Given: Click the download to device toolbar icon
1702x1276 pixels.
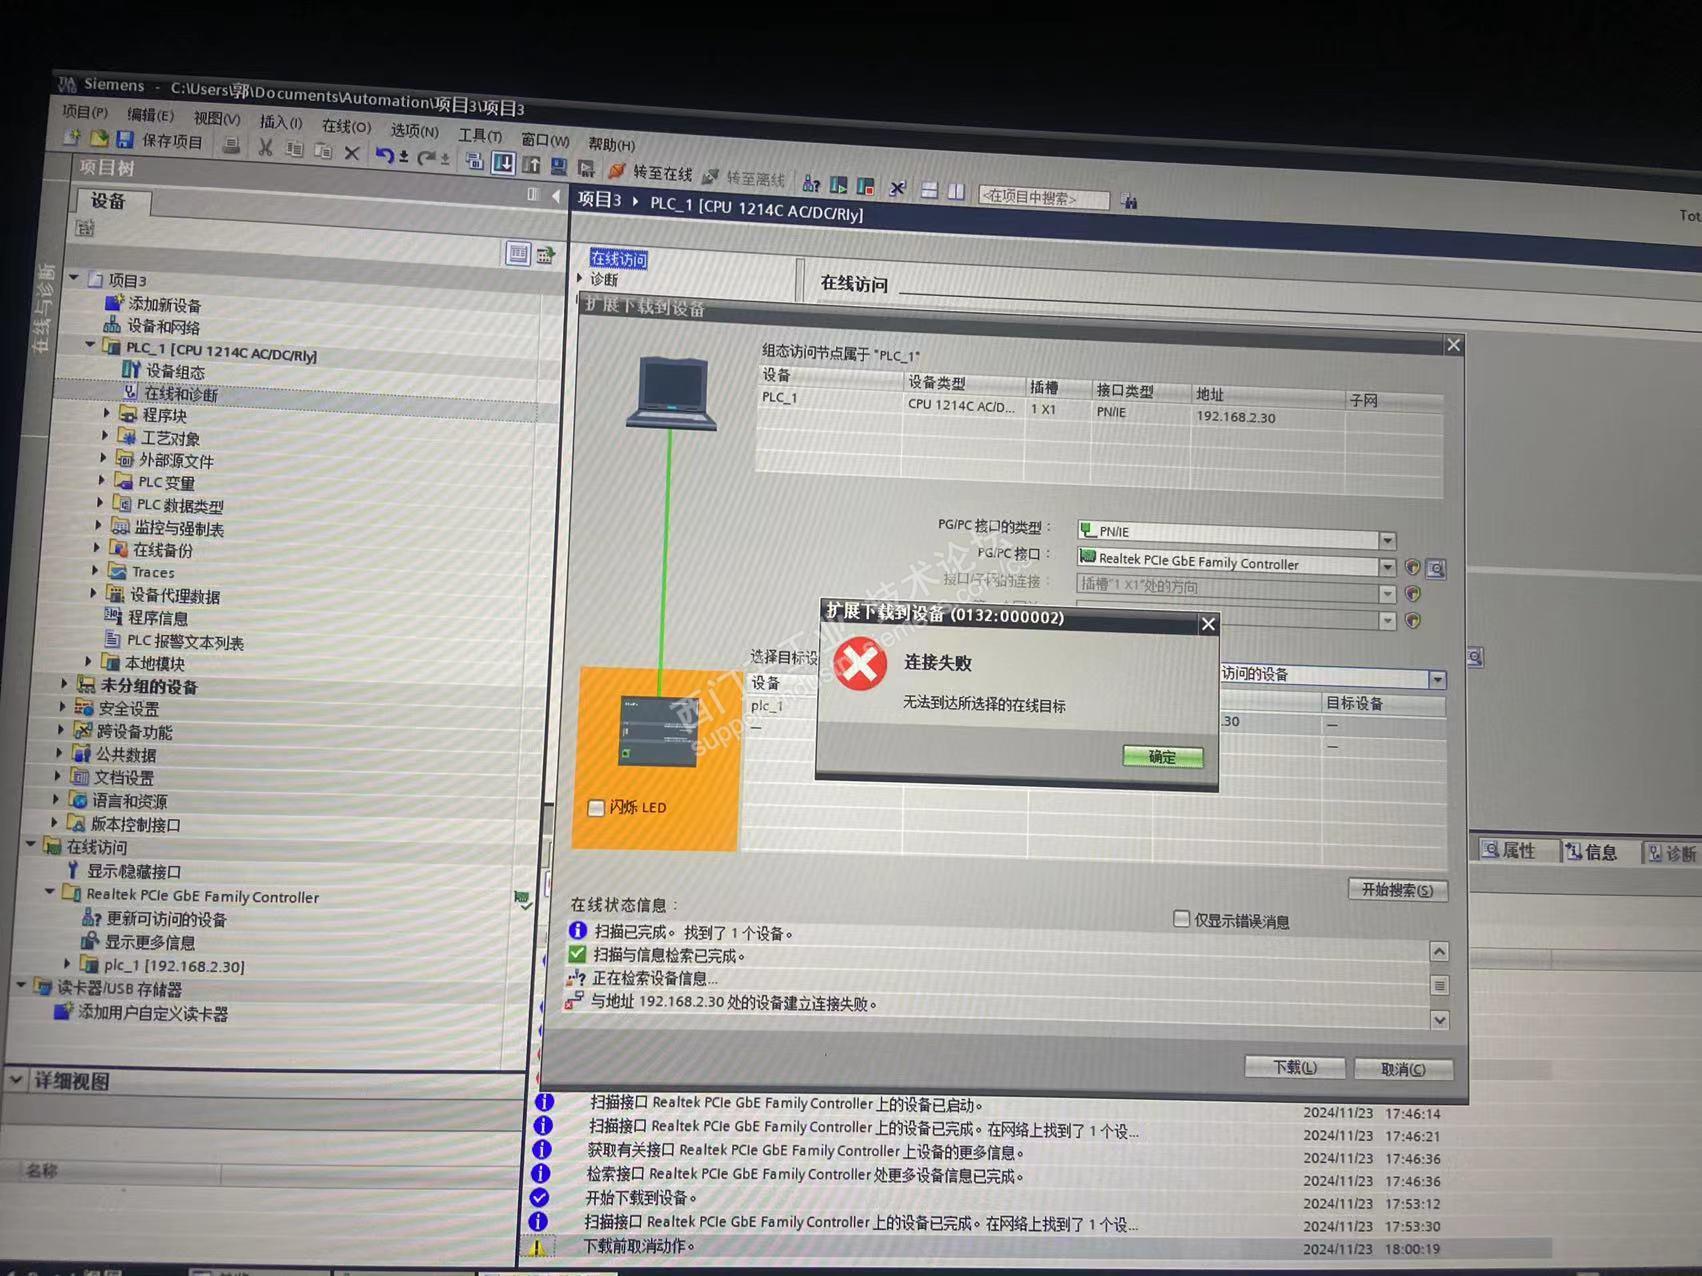Looking at the screenshot, I should click(x=503, y=162).
